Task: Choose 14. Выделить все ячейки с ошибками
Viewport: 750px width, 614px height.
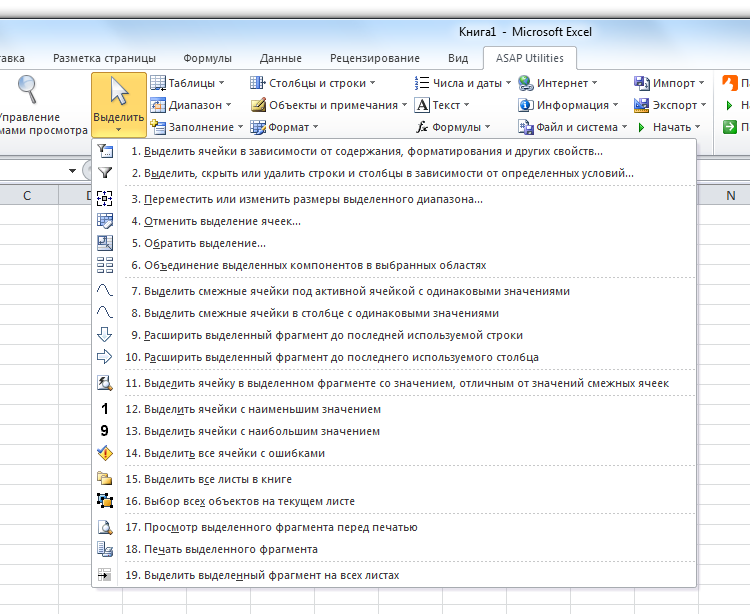Action: coord(394,453)
